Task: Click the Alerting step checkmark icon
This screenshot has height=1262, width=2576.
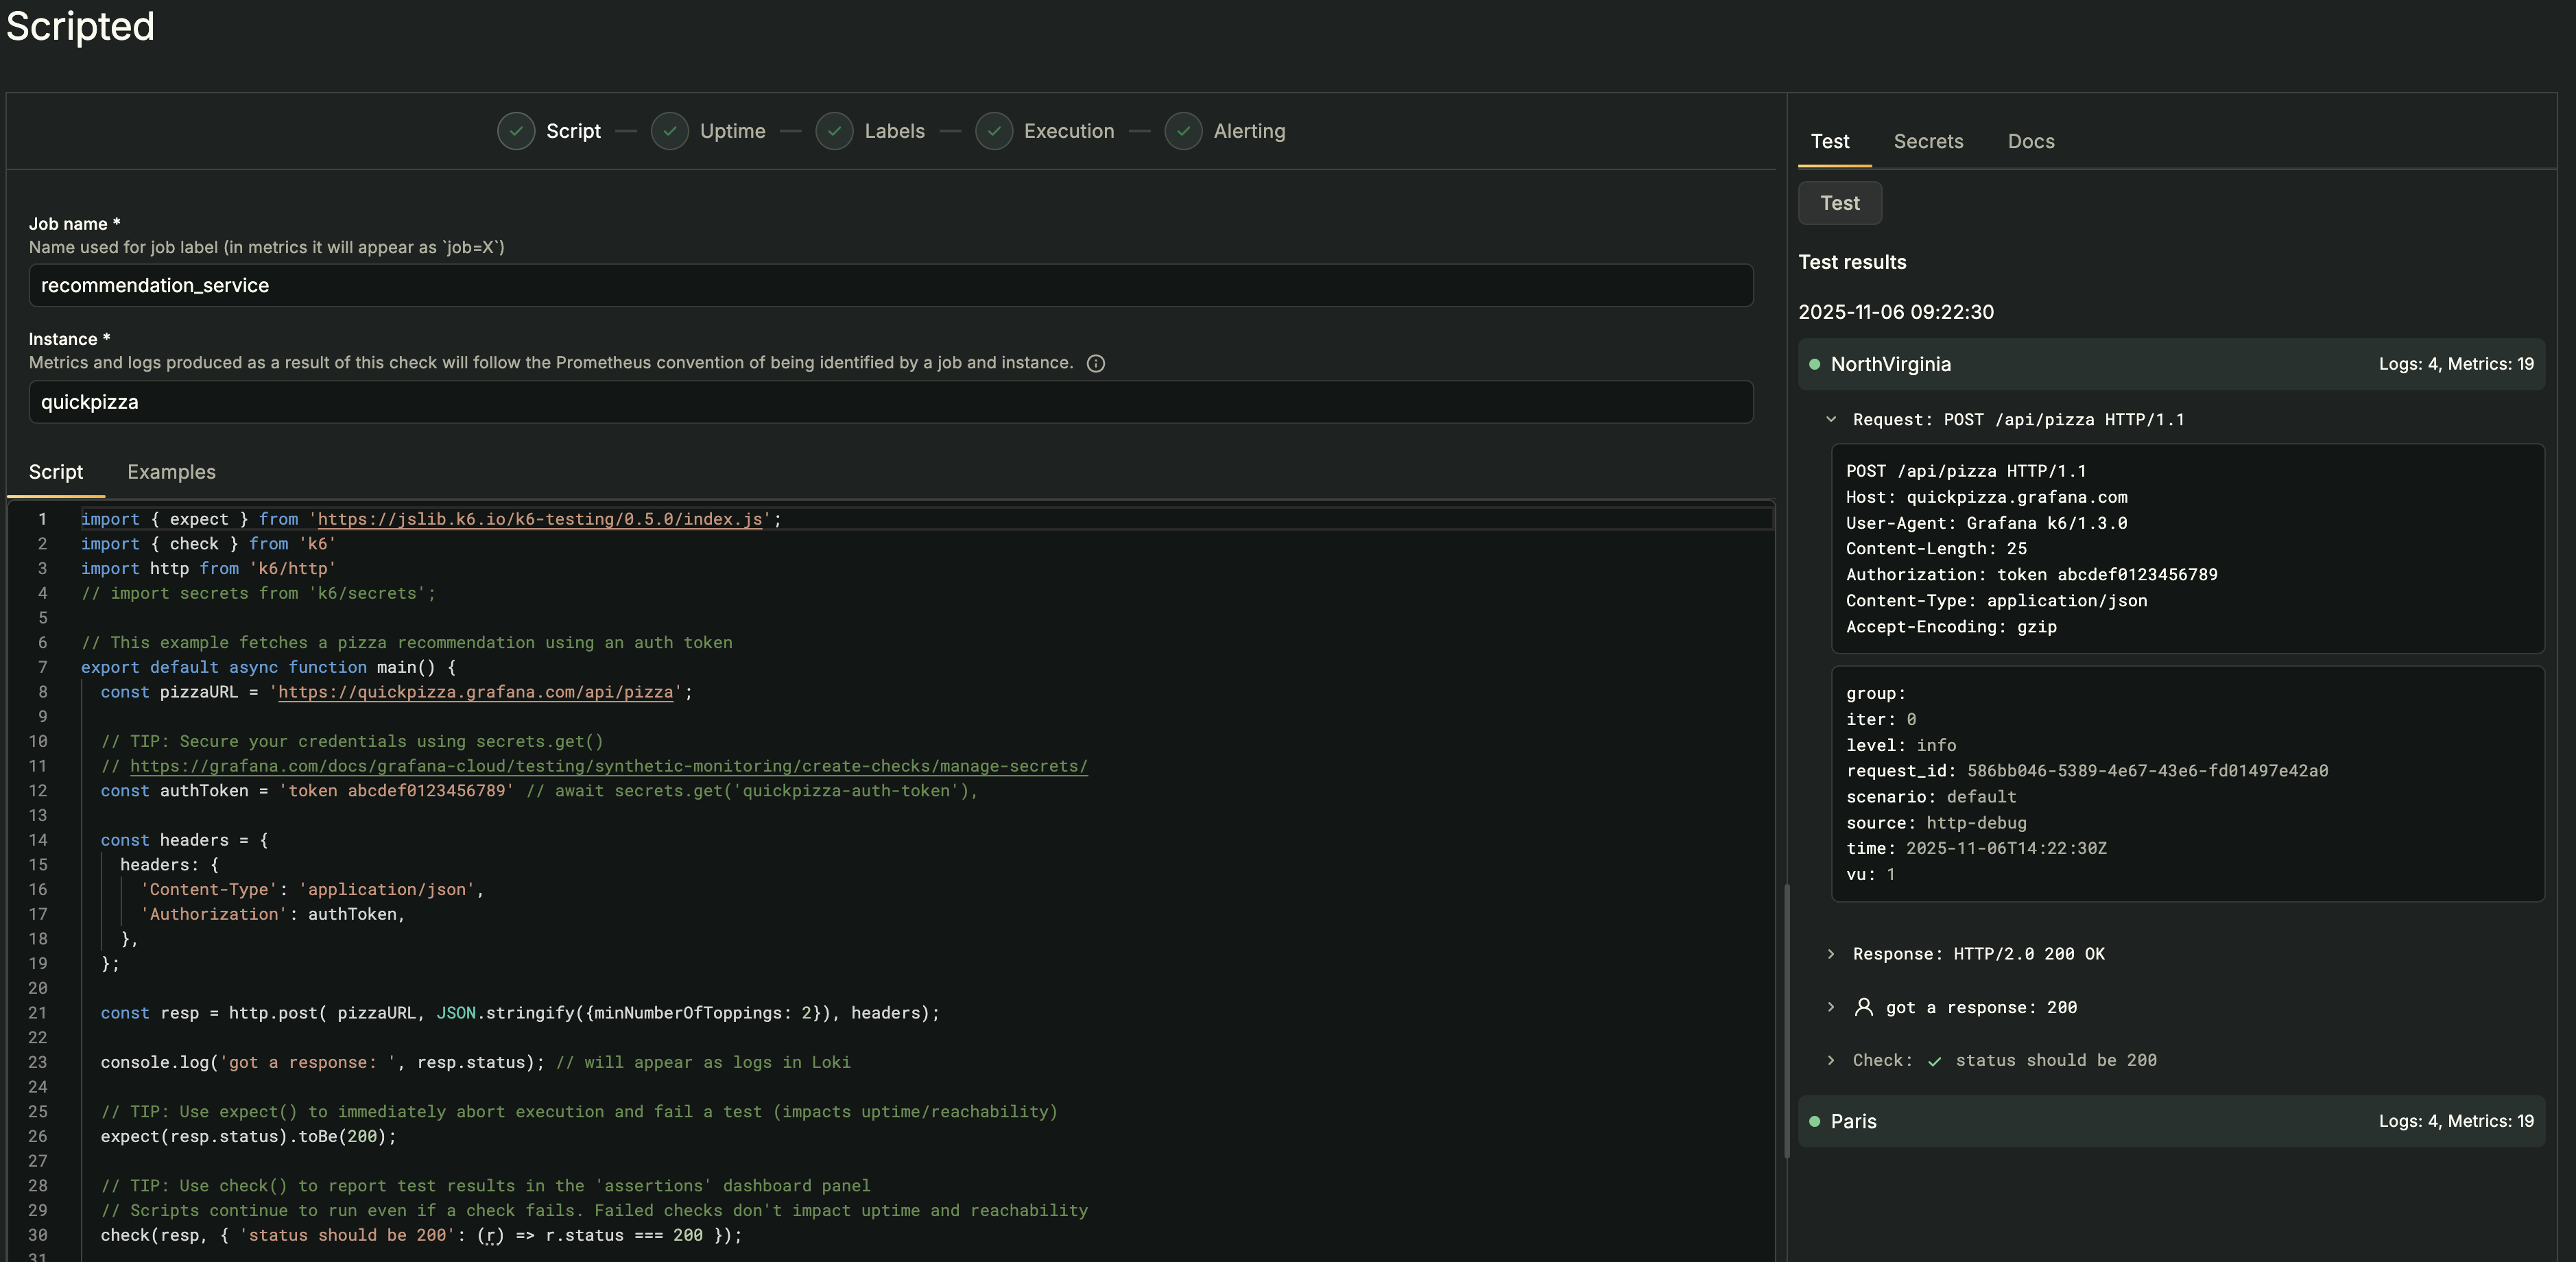Action: (1183, 131)
